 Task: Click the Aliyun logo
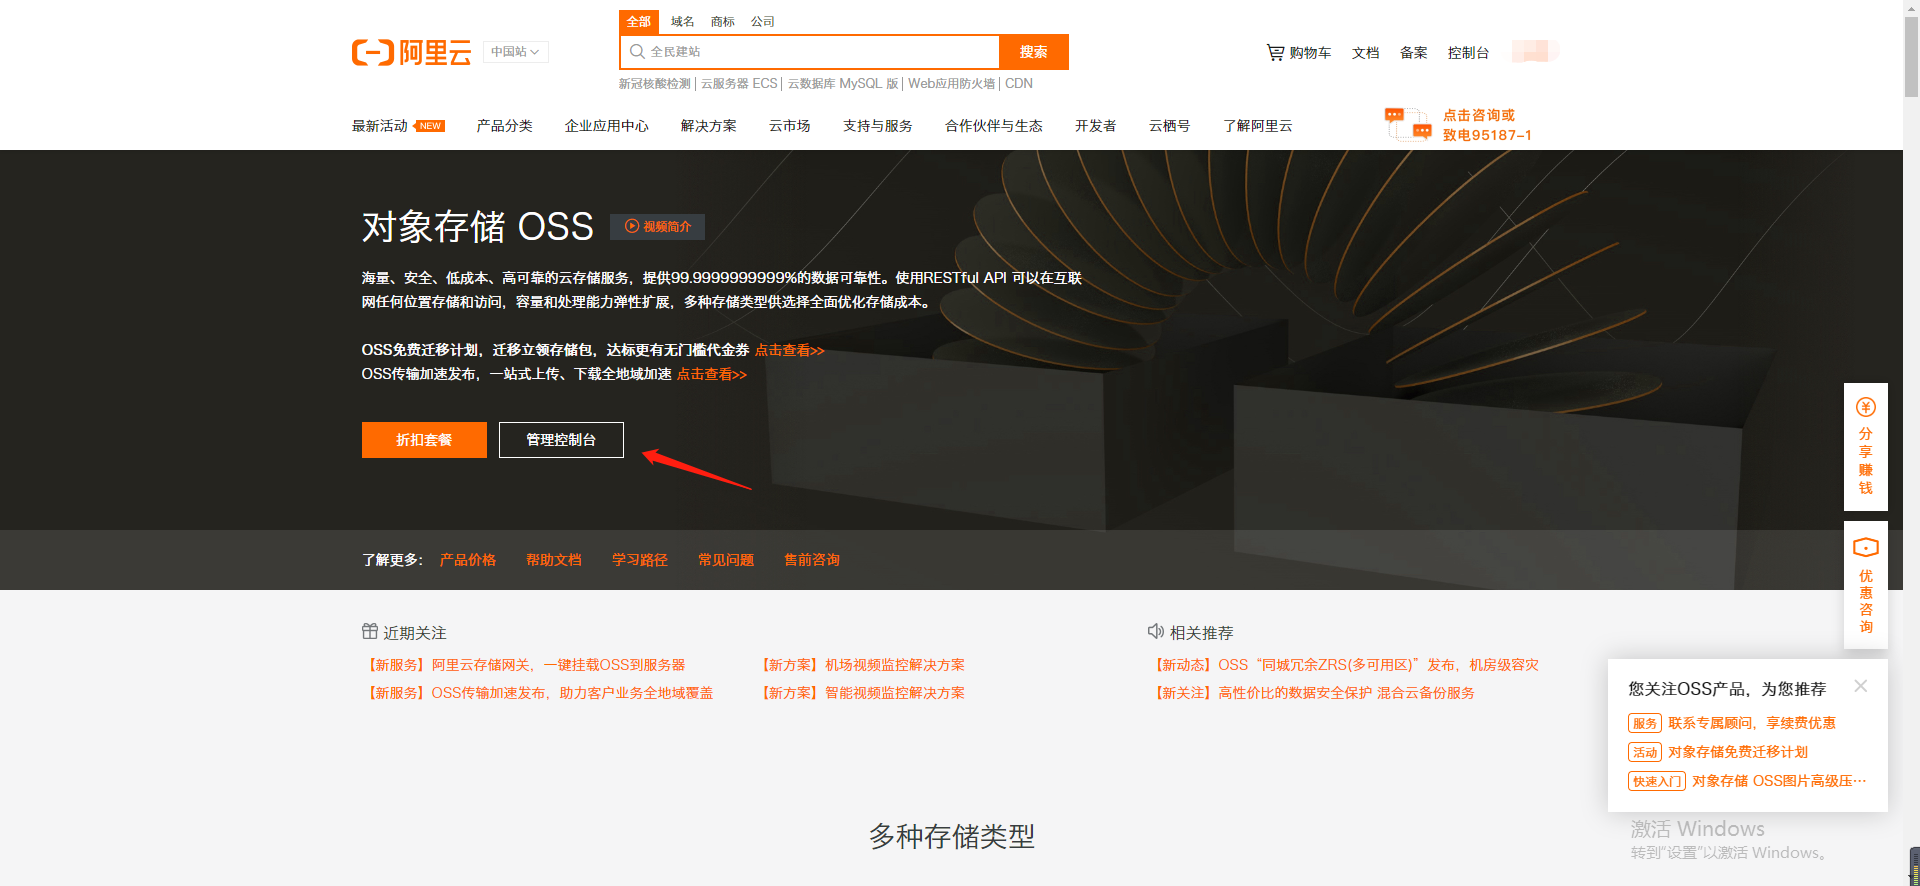[411, 52]
